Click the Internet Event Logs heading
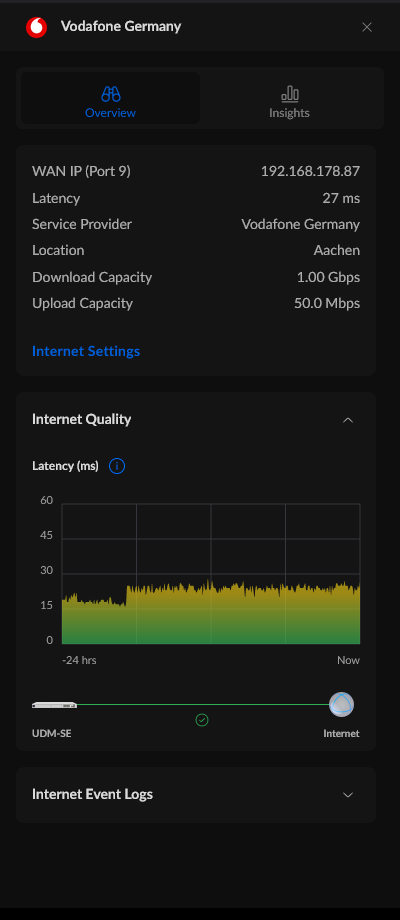This screenshot has height=920, width=400. pos(93,794)
